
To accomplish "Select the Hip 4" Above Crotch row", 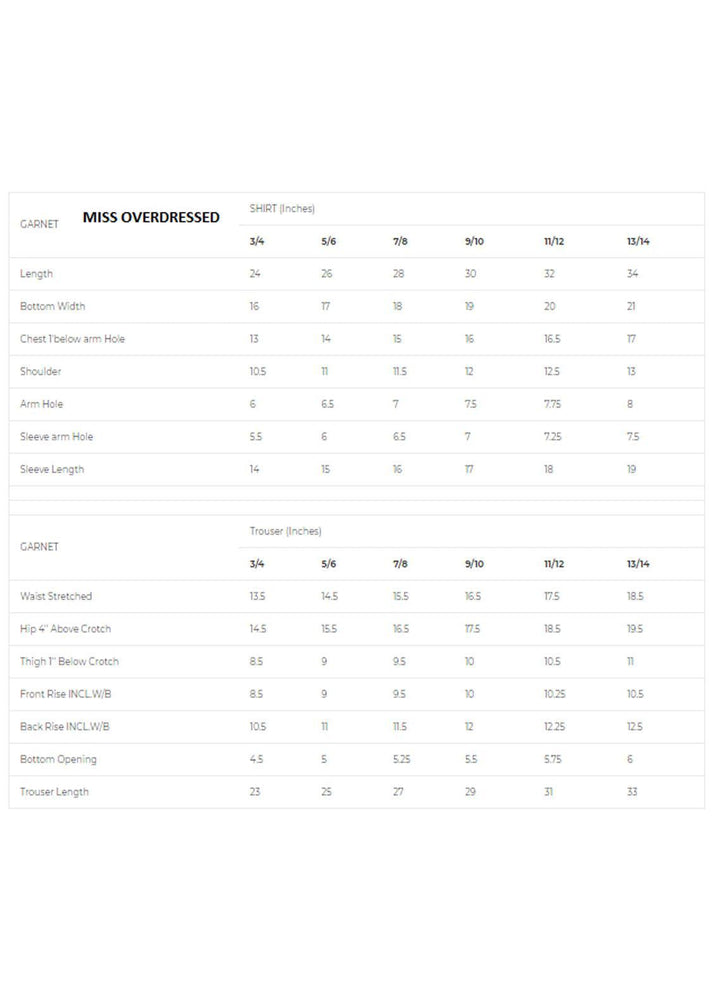I will coord(356,629).
